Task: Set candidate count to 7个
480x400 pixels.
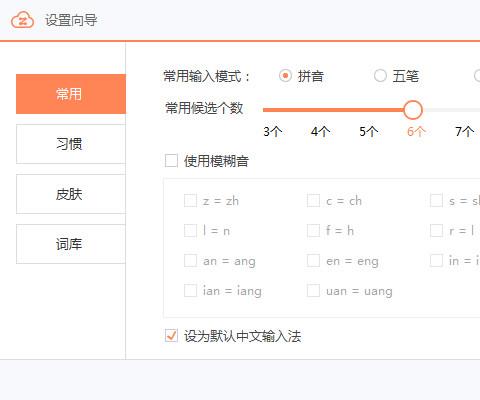Action: click(x=465, y=132)
